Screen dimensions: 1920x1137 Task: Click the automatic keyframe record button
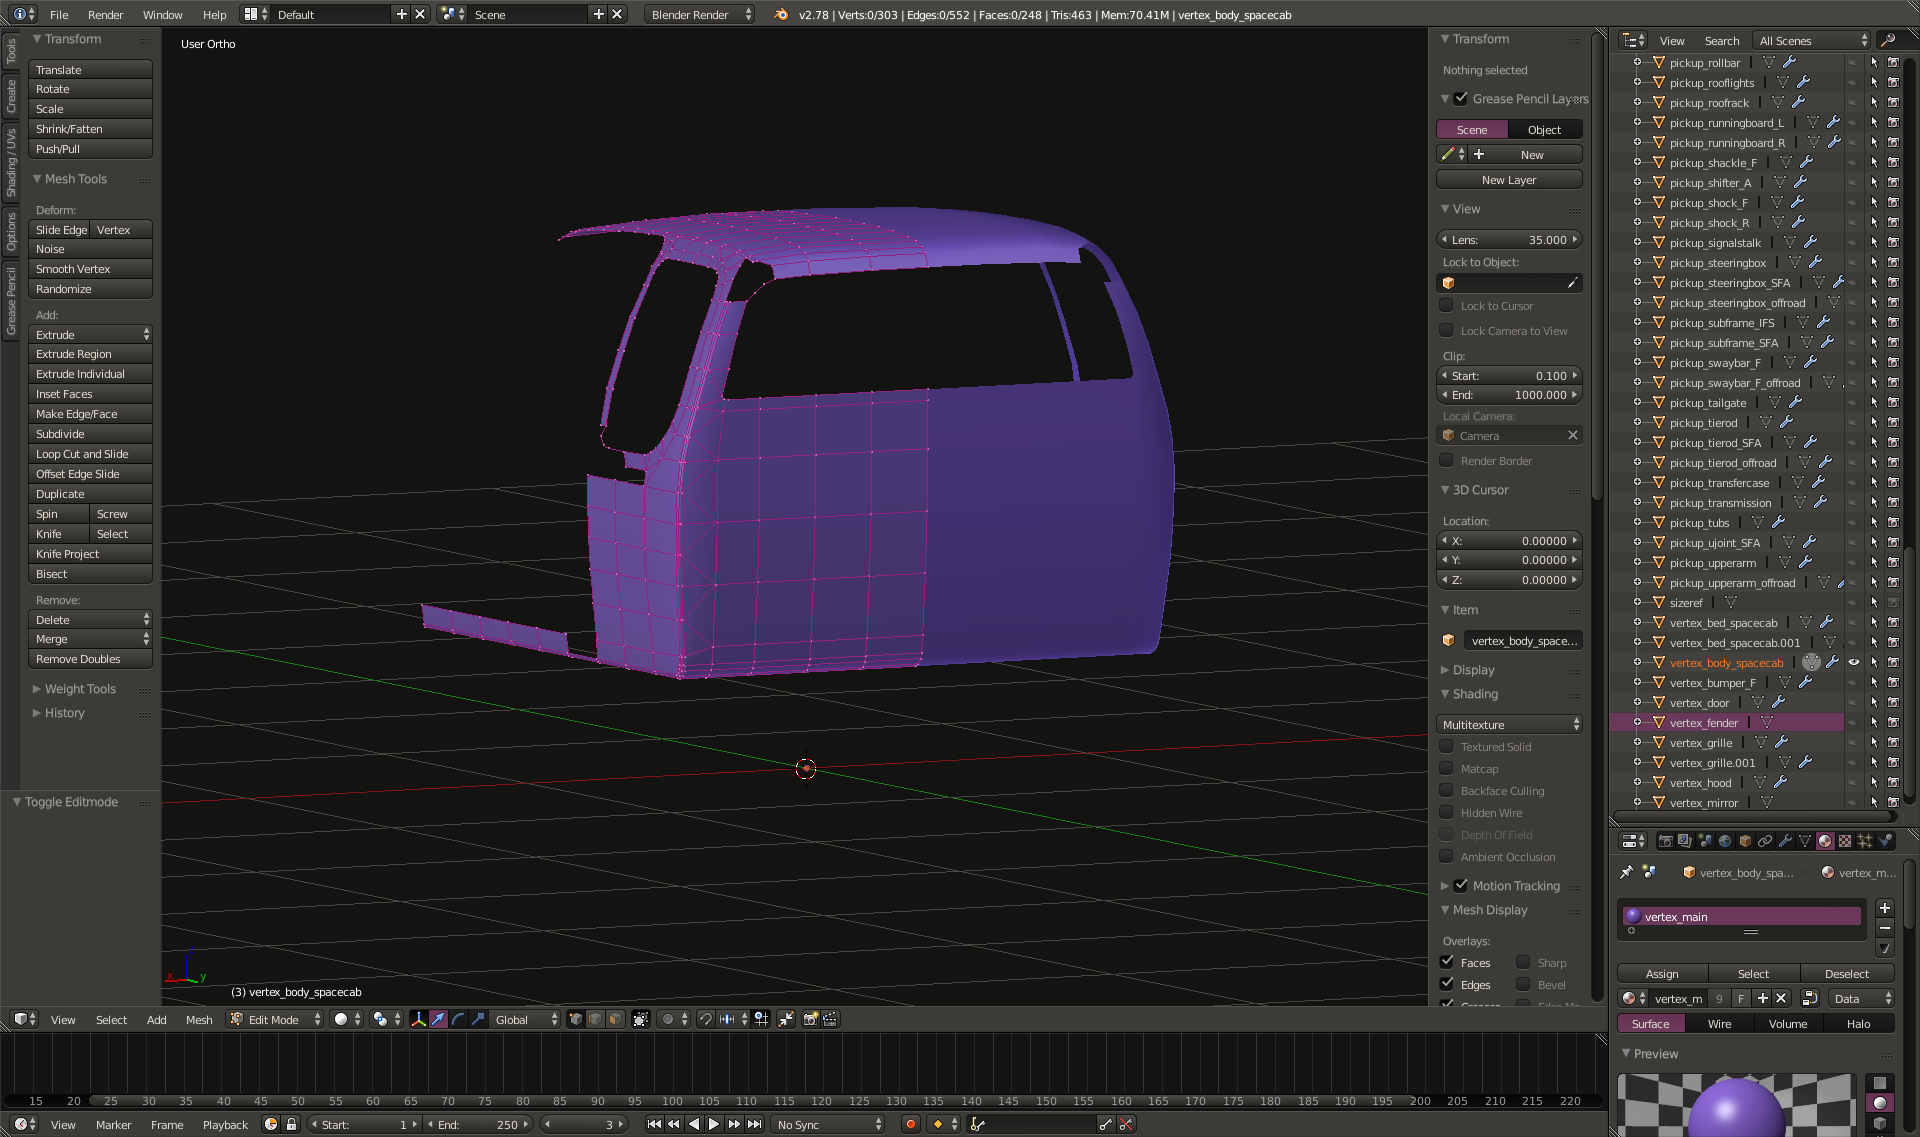[911, 1124]
